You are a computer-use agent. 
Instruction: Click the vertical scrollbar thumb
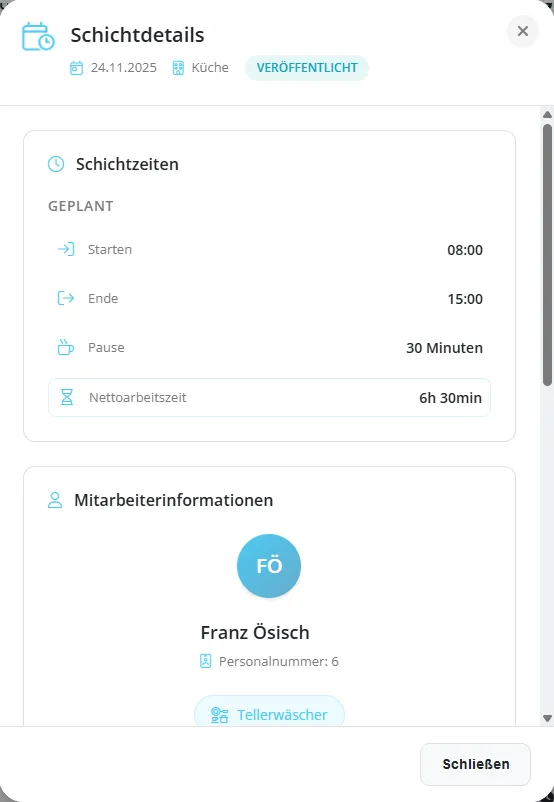547,254
